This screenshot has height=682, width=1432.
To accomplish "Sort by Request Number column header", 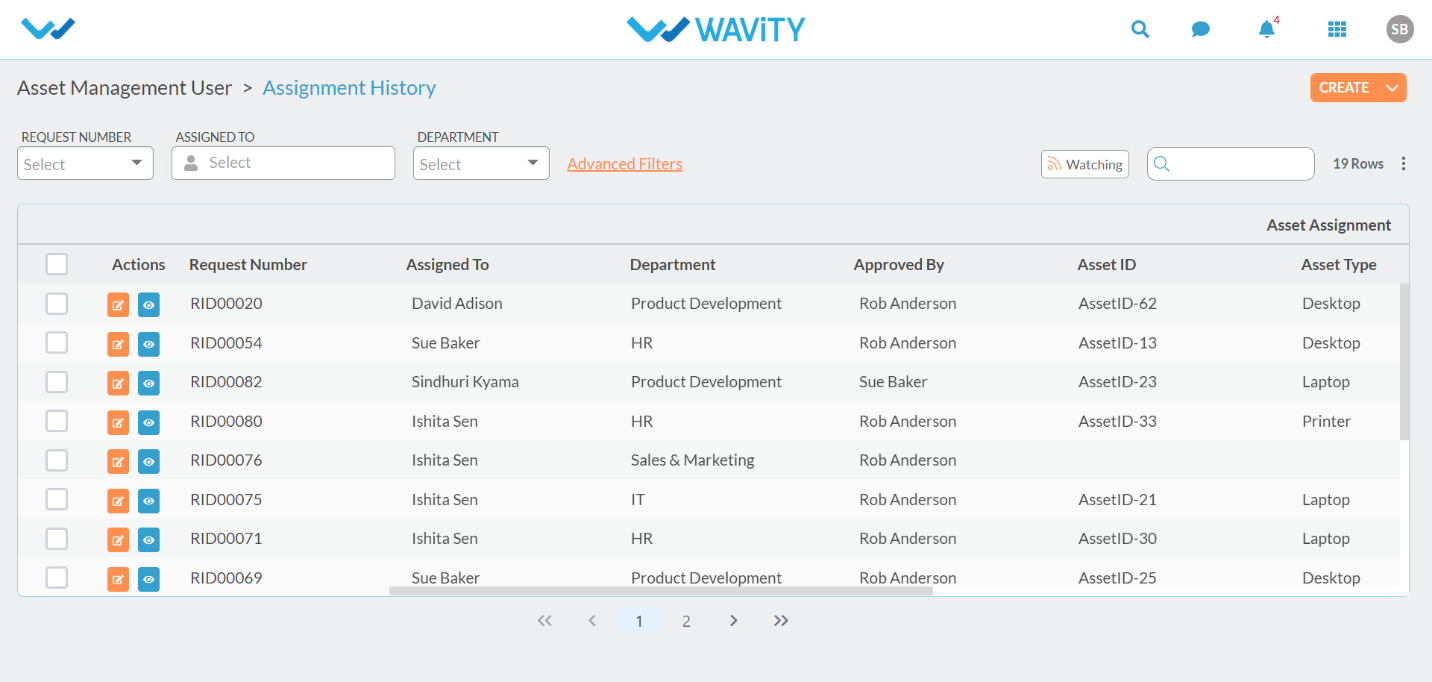I will [248, 265].
